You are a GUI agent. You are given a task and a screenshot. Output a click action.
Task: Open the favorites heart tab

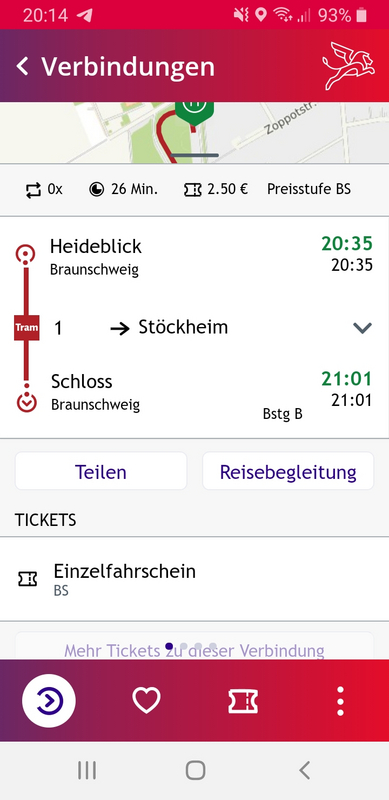pyautogui.click(x=147, y=701)
